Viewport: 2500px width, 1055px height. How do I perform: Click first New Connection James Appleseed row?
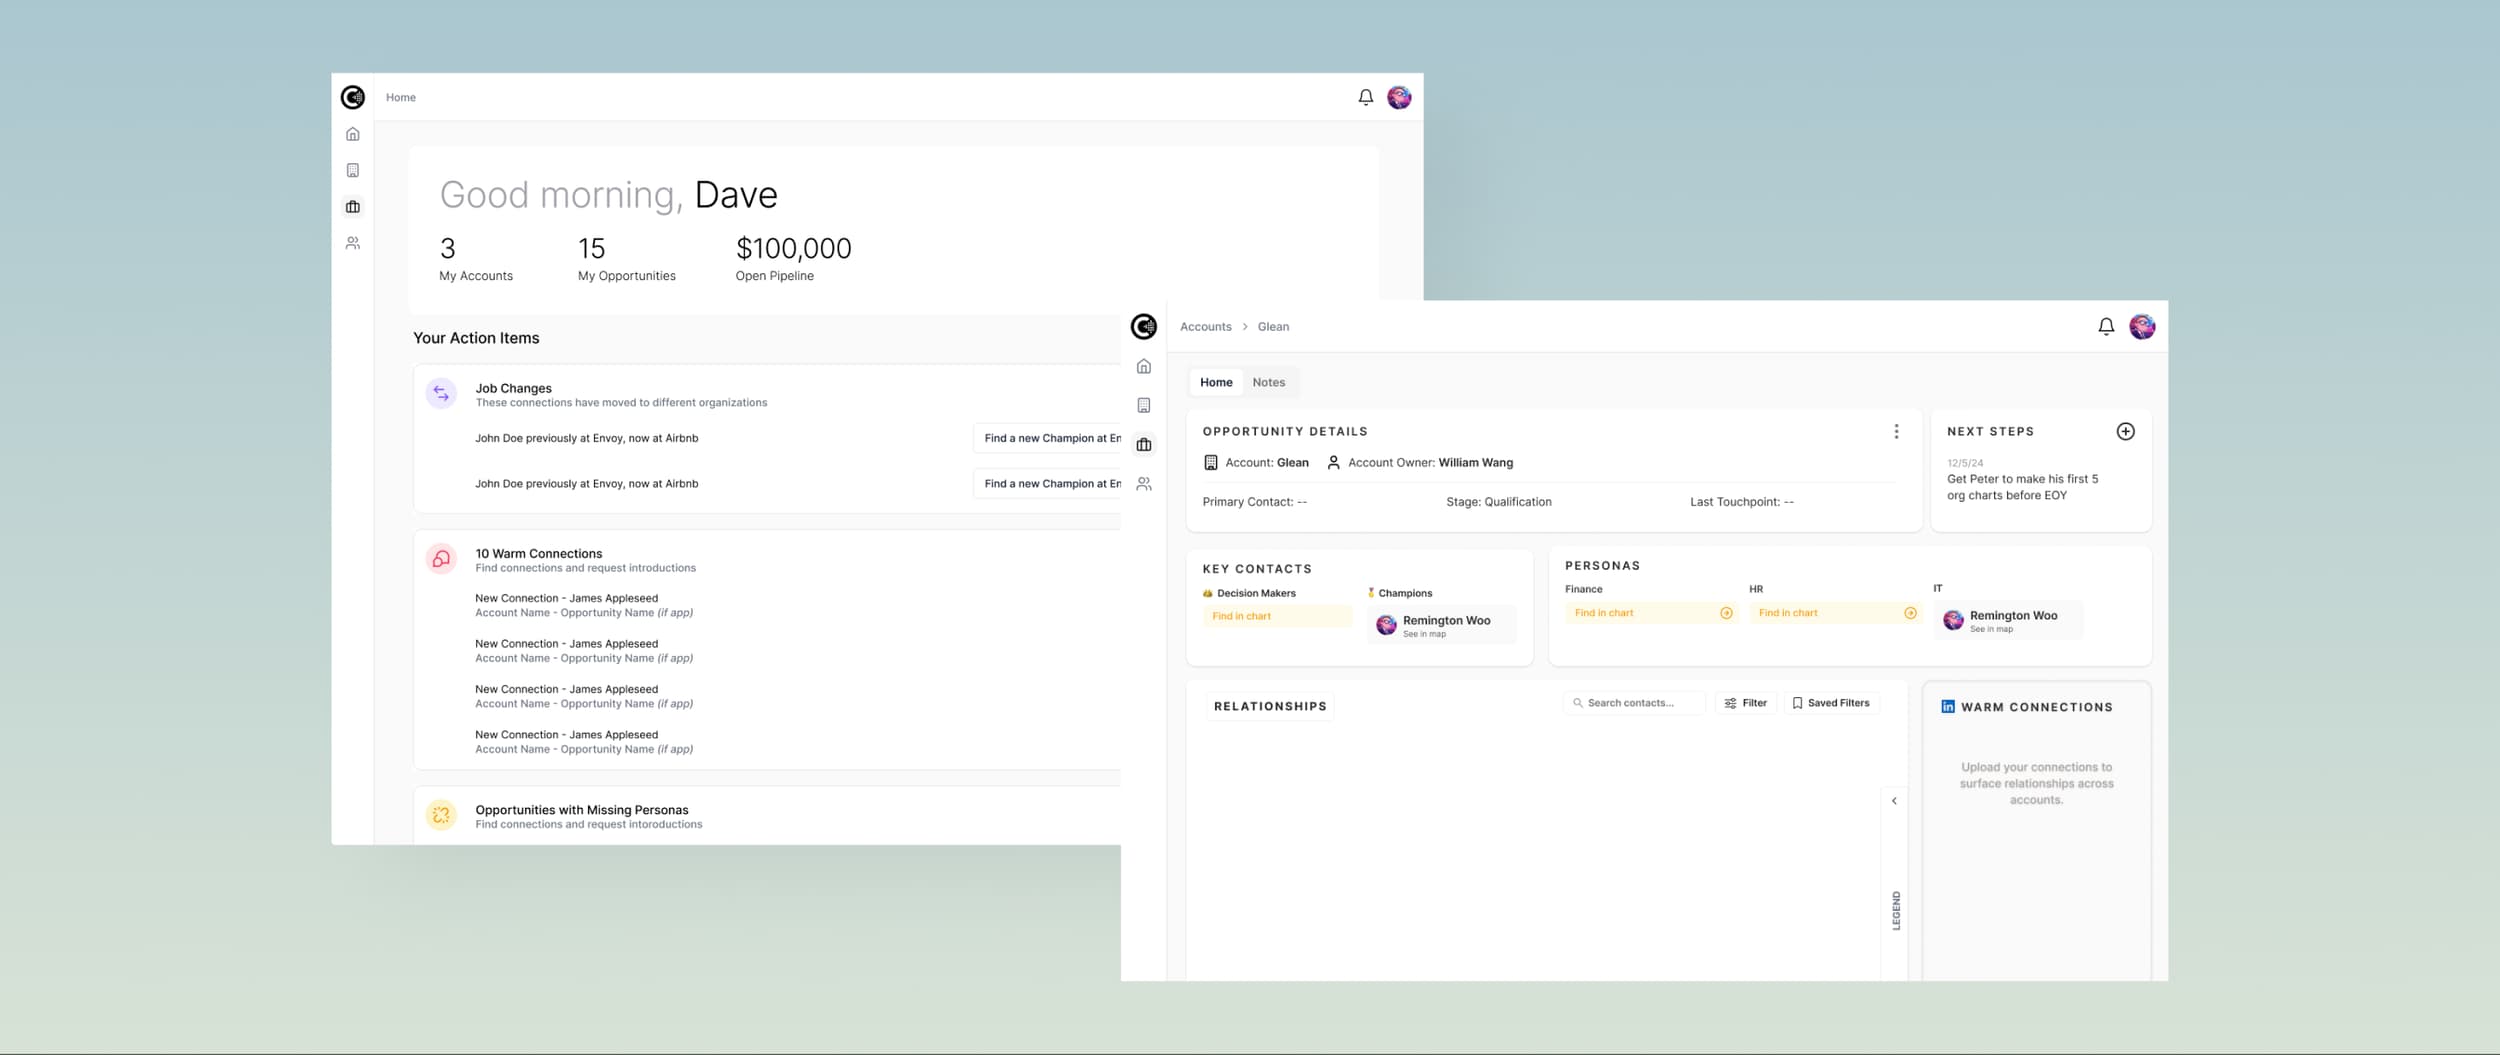click(x=583, y=605)
